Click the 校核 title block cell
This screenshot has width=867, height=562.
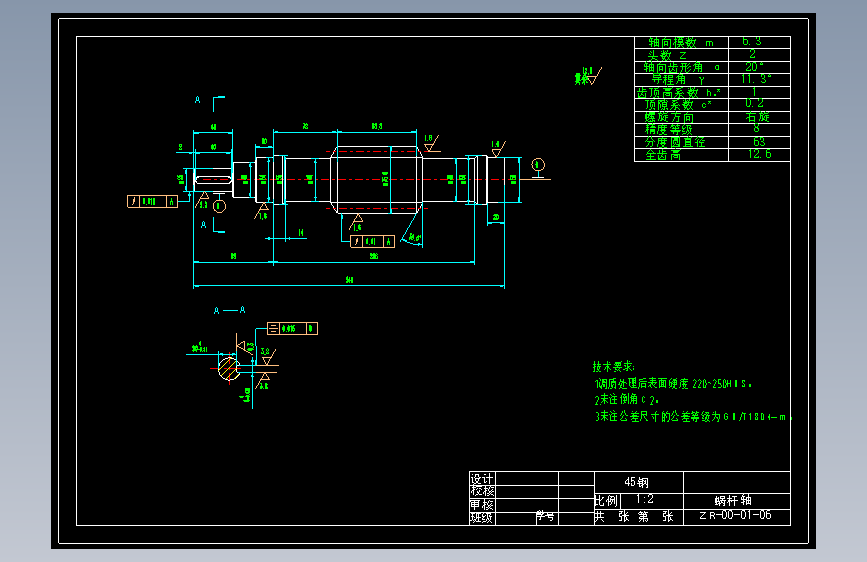[482, 491]
